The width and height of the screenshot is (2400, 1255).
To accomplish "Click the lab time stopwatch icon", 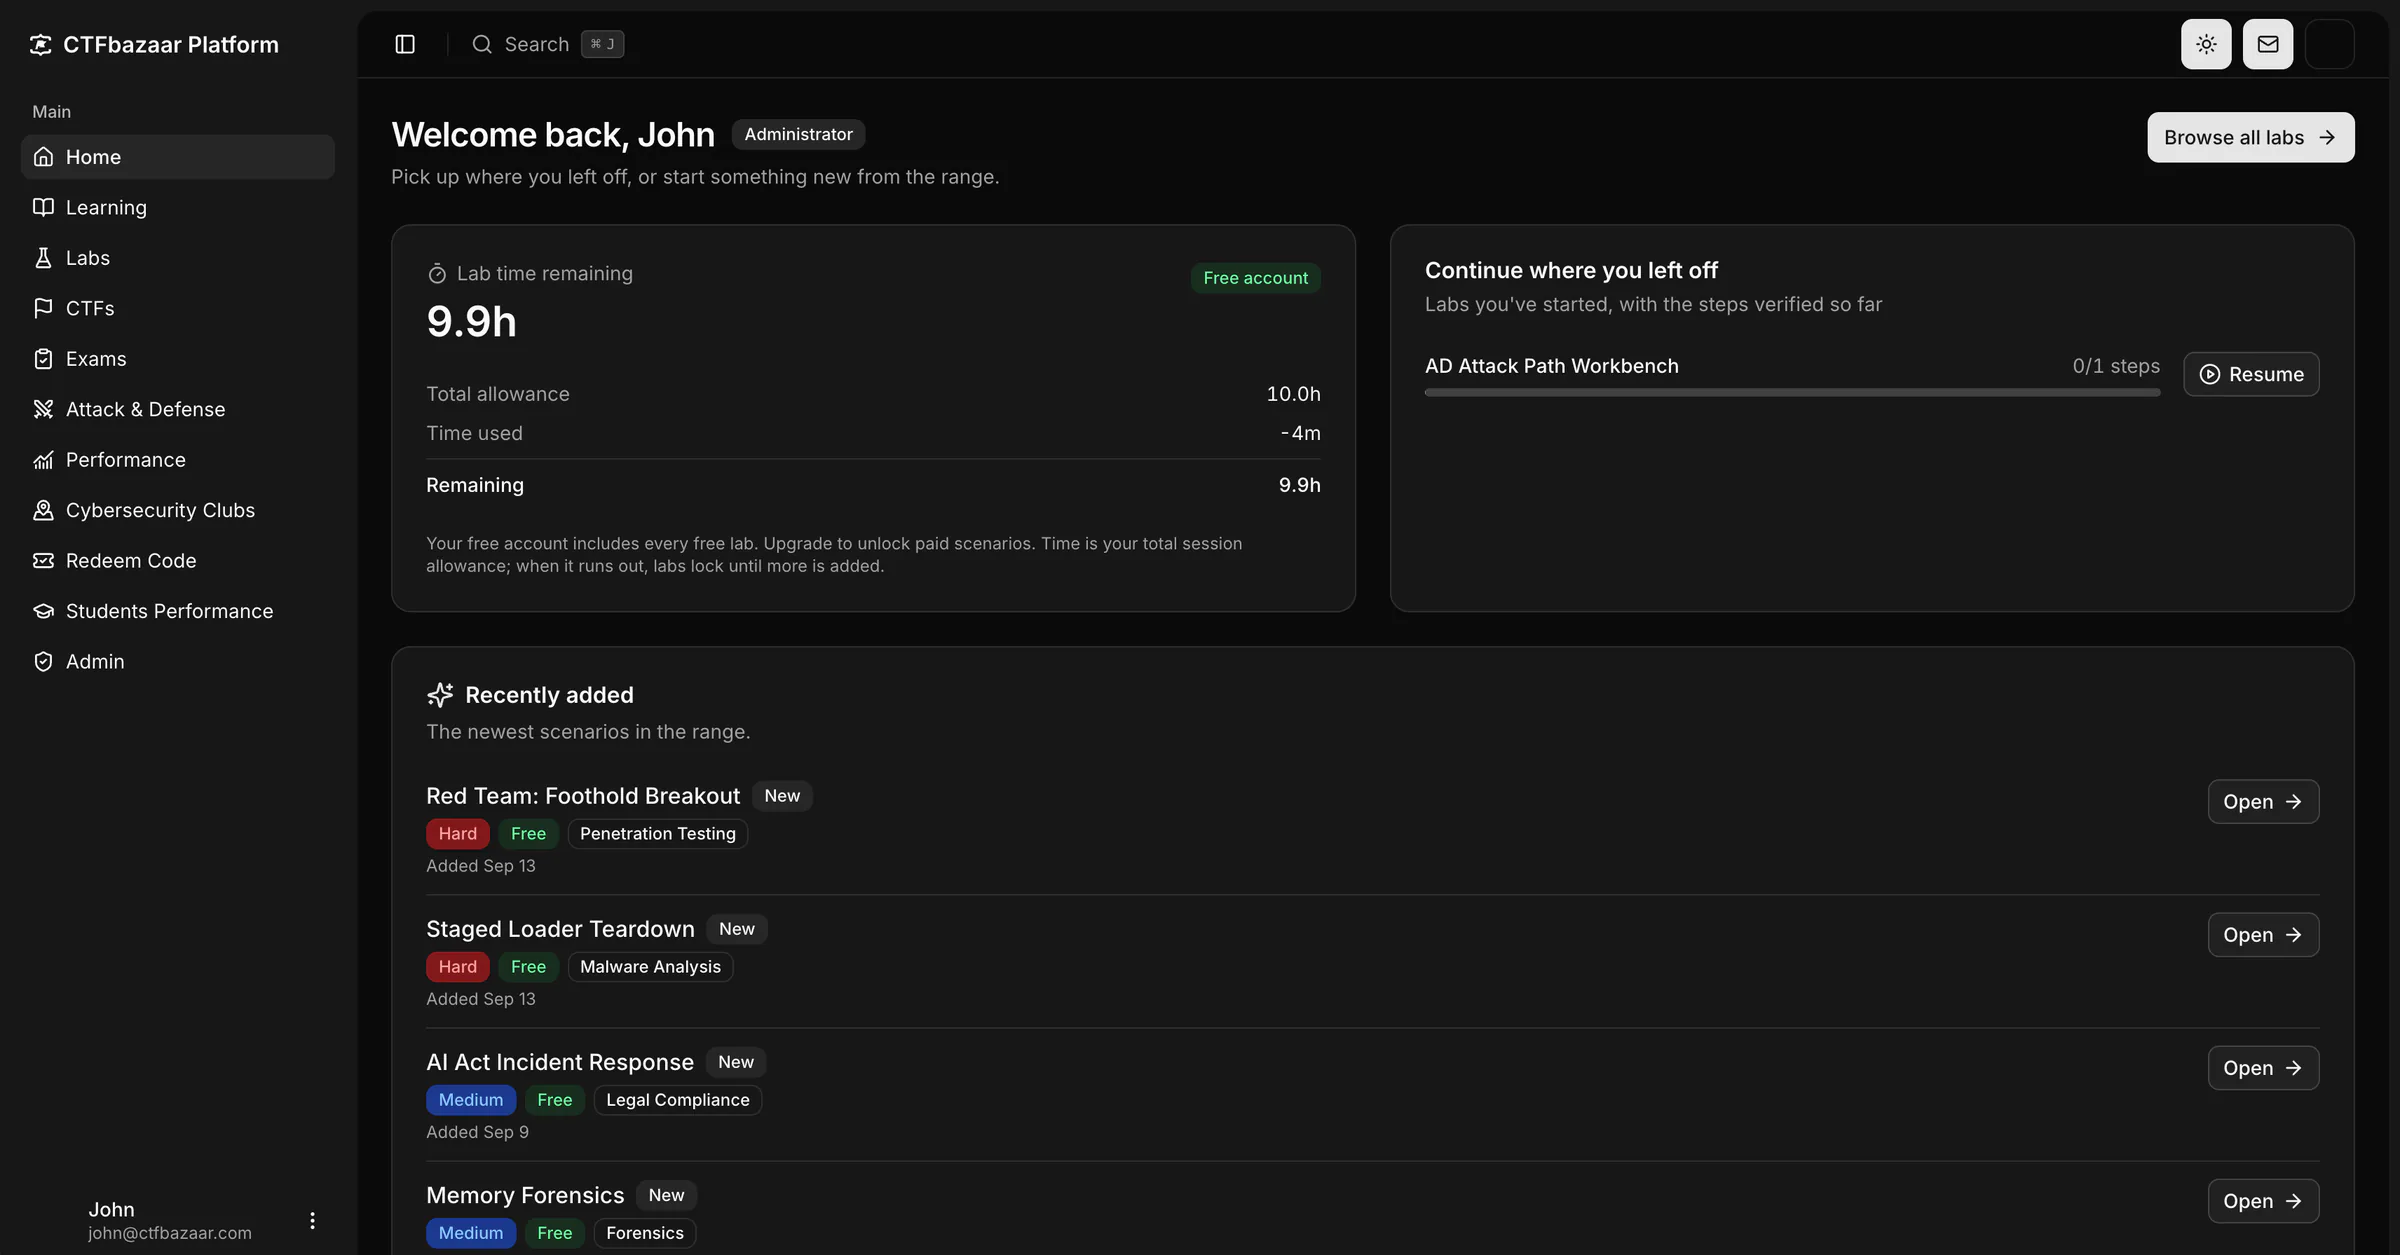I will (x=437, y=274).
